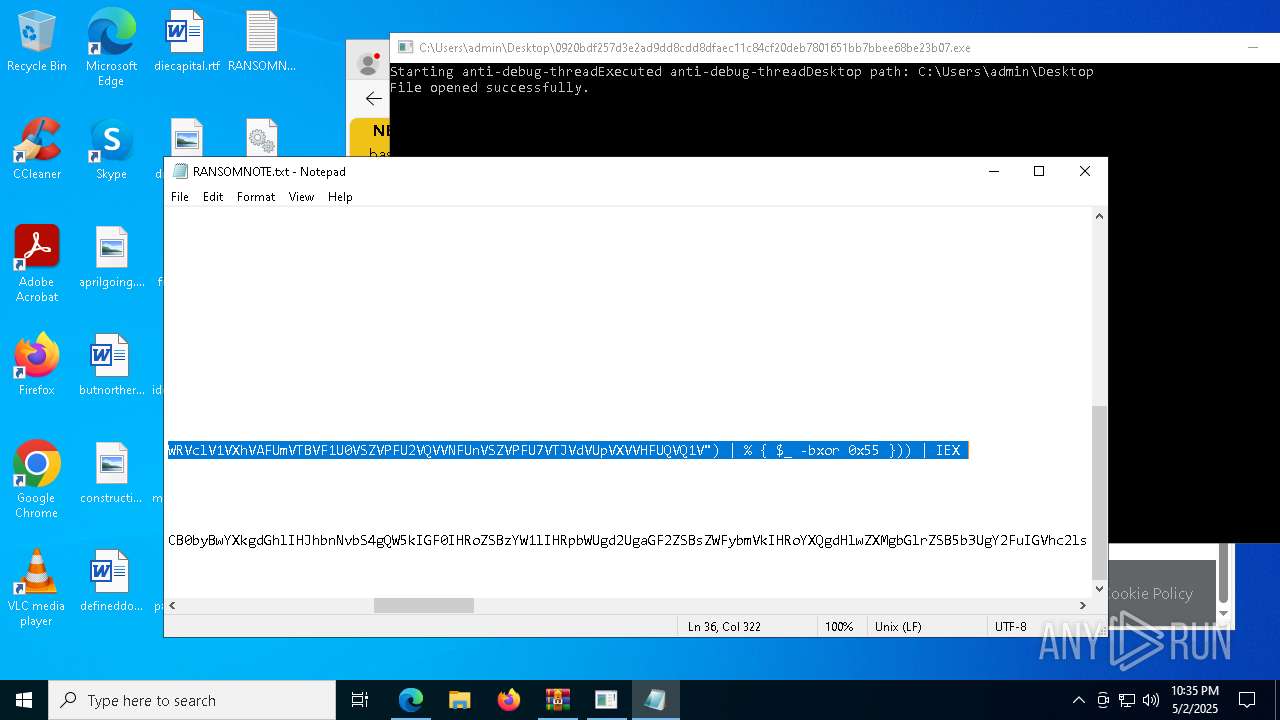The width and height of the screenshot is (1280, 720).
Task: Click the UTF-8 encoding status bar entry
Action: coord(1011,626)
